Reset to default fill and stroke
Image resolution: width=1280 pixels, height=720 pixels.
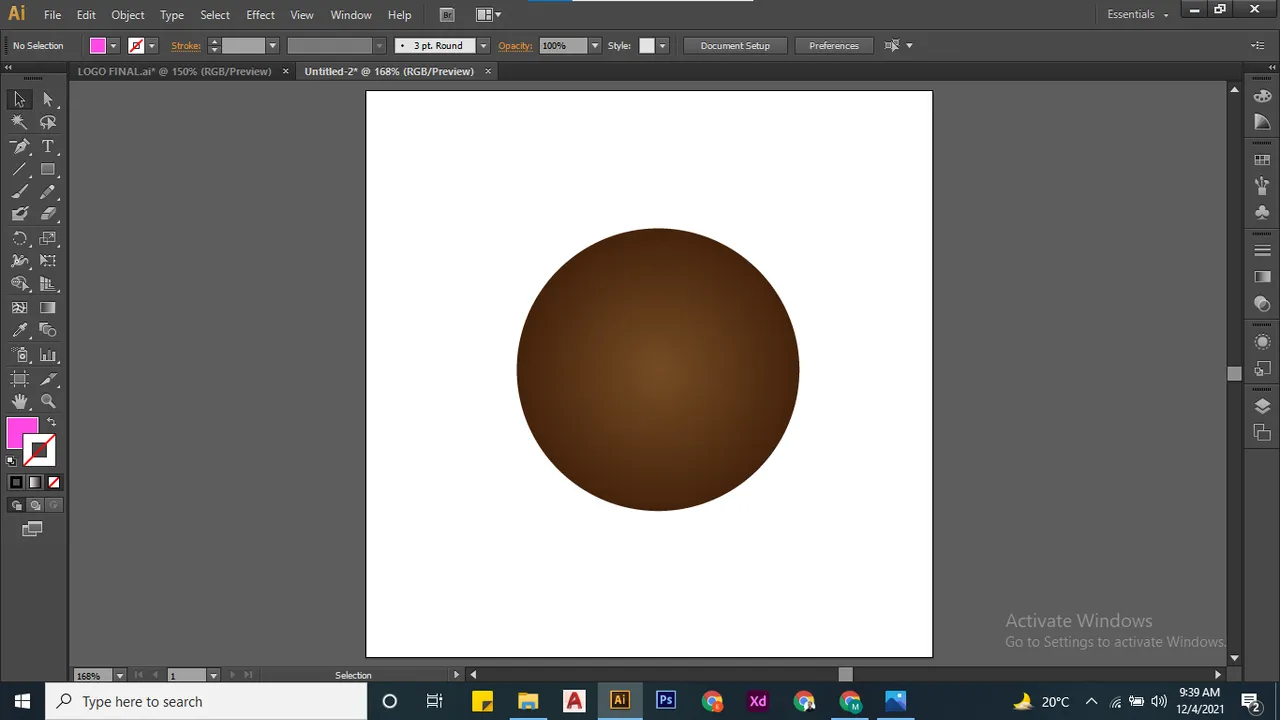tap(11, 461)
